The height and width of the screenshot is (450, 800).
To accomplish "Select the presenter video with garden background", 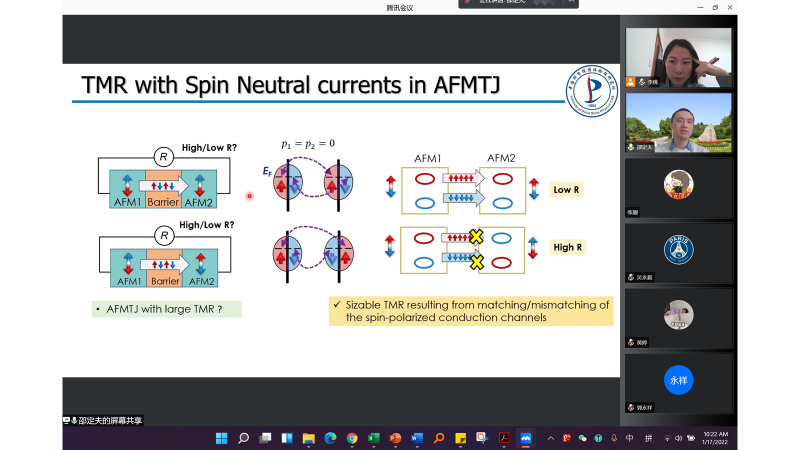I will point(679,120).
